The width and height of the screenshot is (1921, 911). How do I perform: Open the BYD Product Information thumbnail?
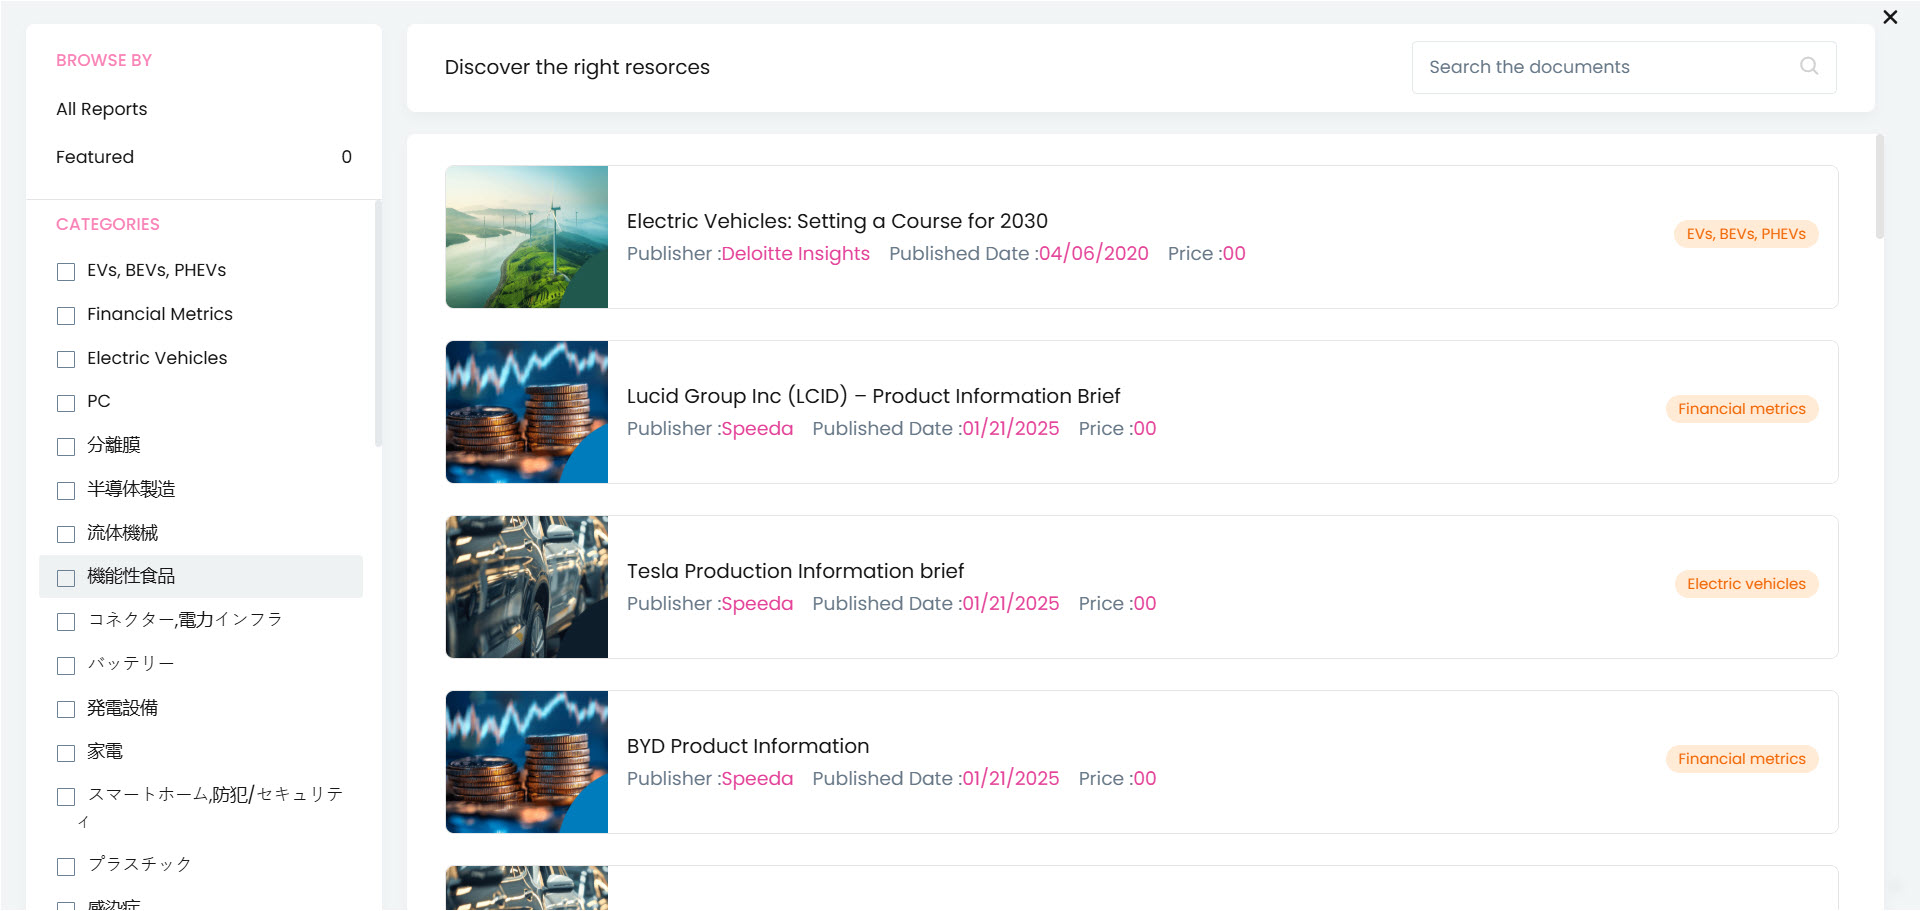(527, 762)
